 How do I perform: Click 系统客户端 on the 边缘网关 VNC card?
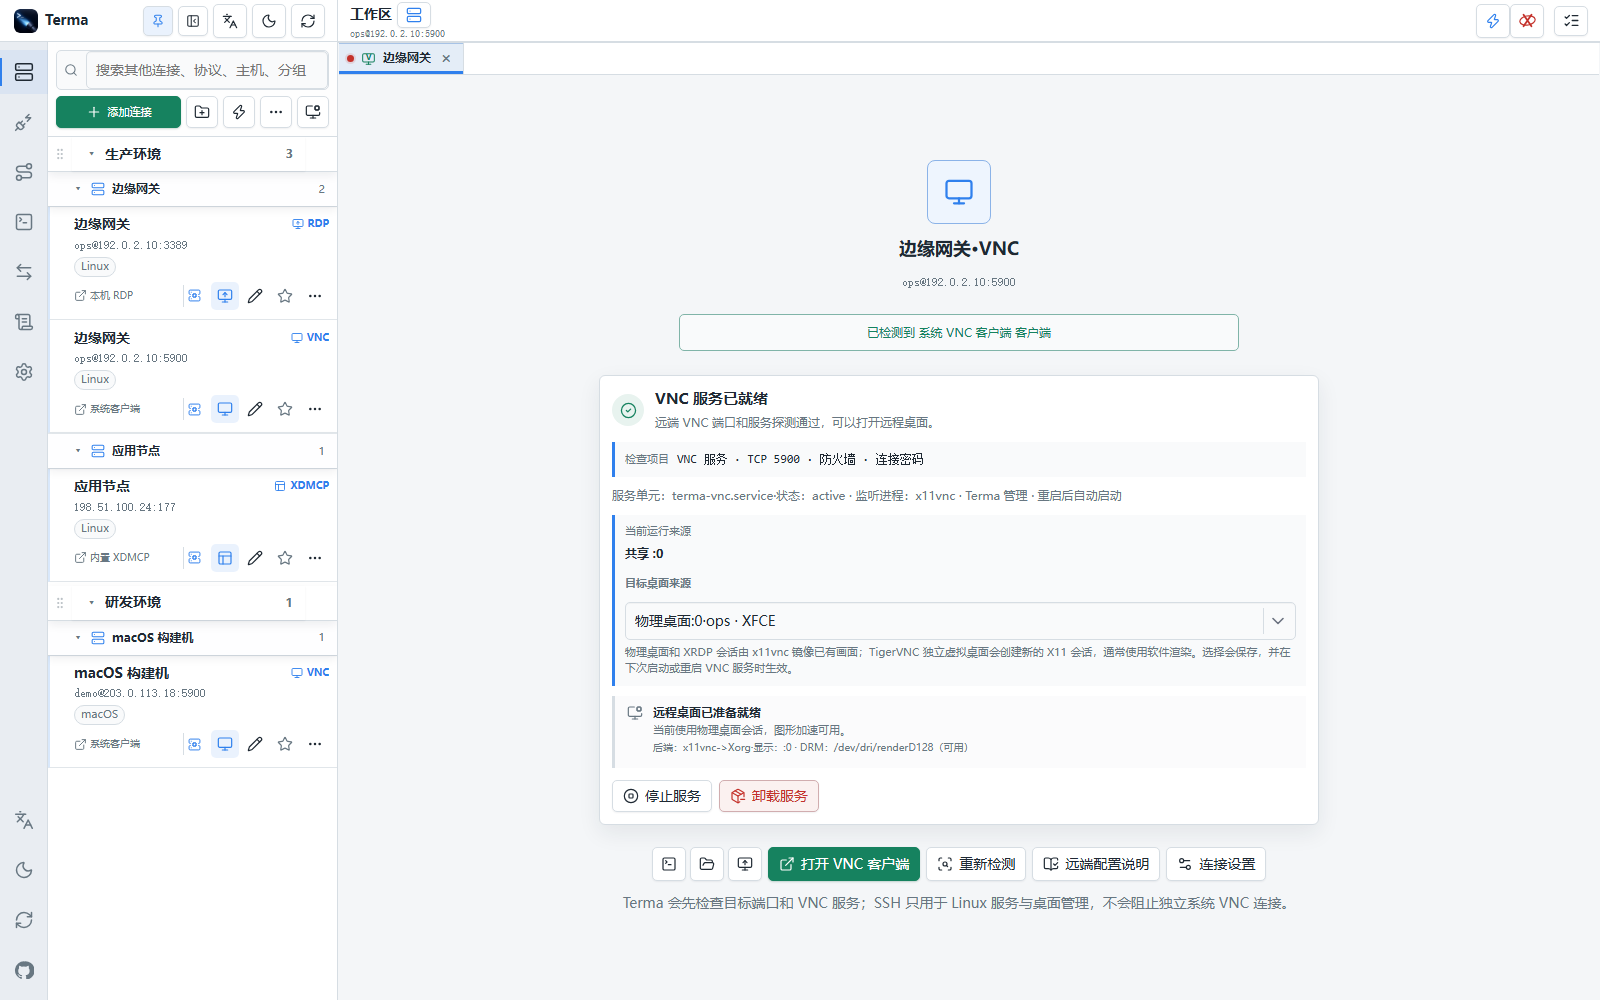pos(107,409)
